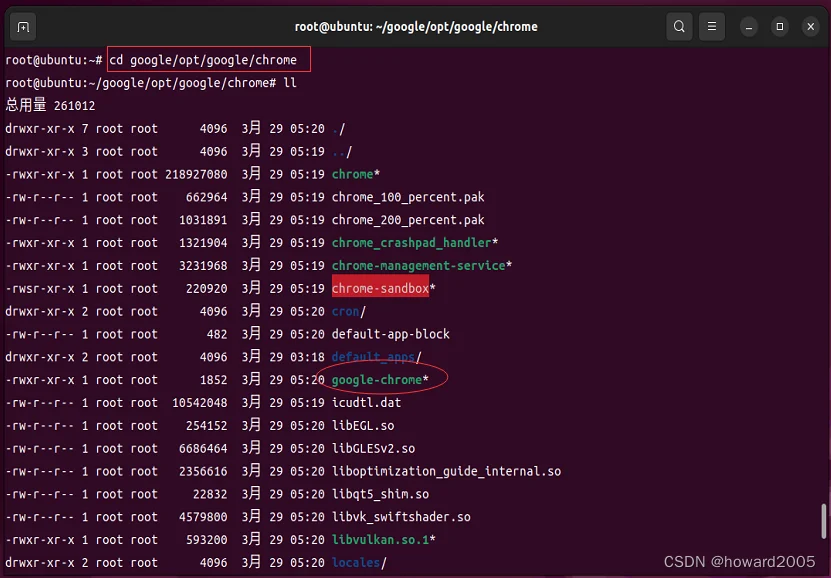Close the terminal window
The width and height of the screenshot is (831, 578).
pos(810,26)
